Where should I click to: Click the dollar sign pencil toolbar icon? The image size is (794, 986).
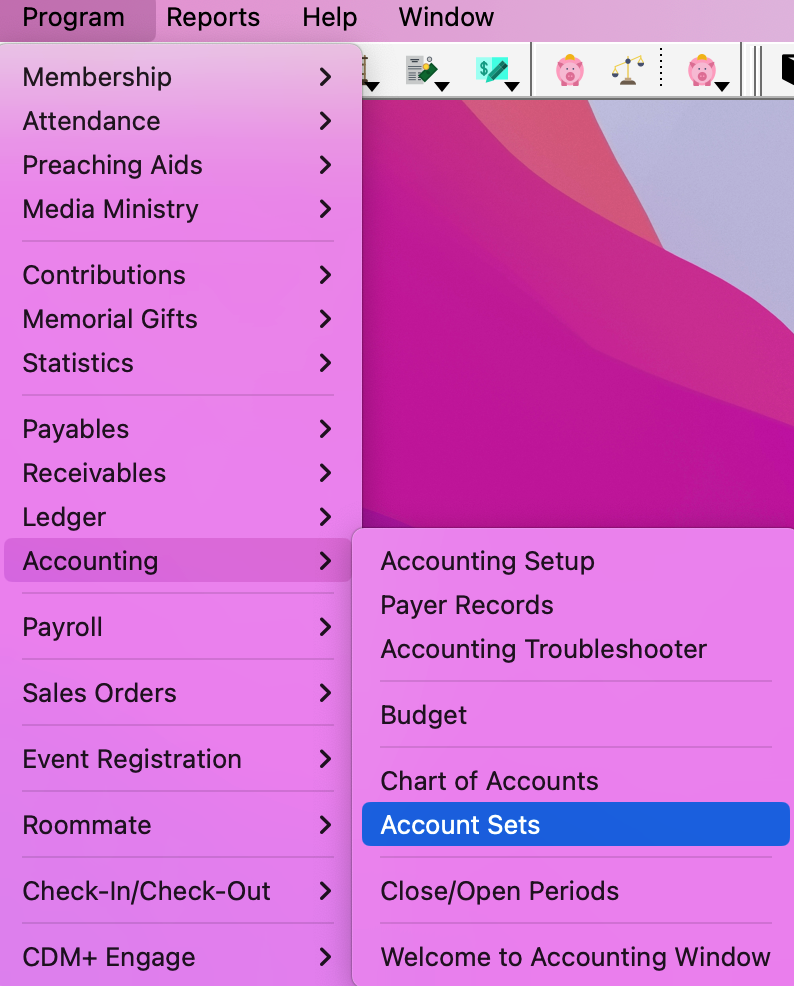491,70
